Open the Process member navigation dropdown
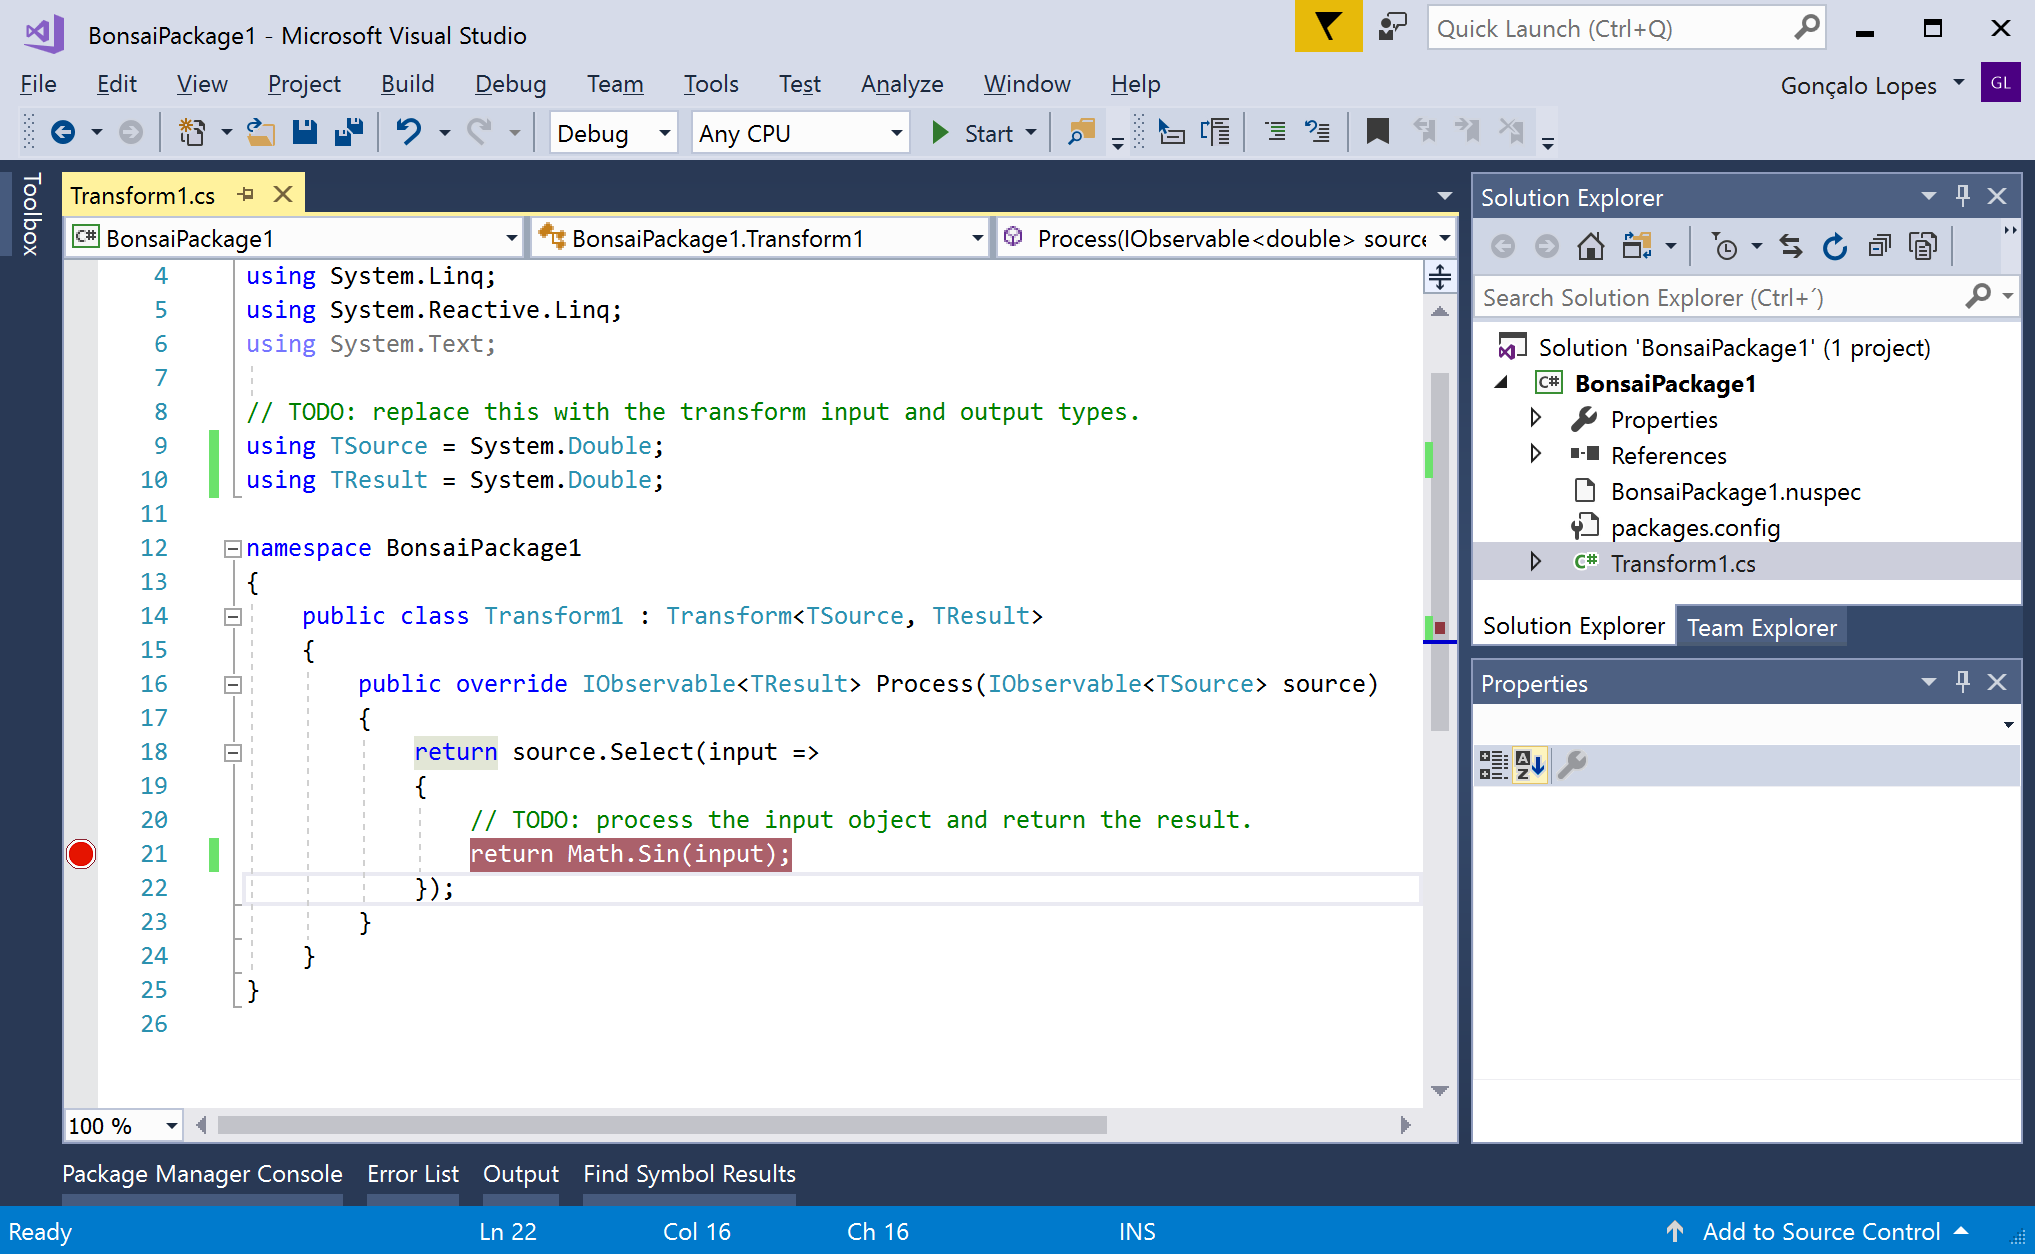This screenshot has height=1254, width=2035. (x=1226, y=238)
